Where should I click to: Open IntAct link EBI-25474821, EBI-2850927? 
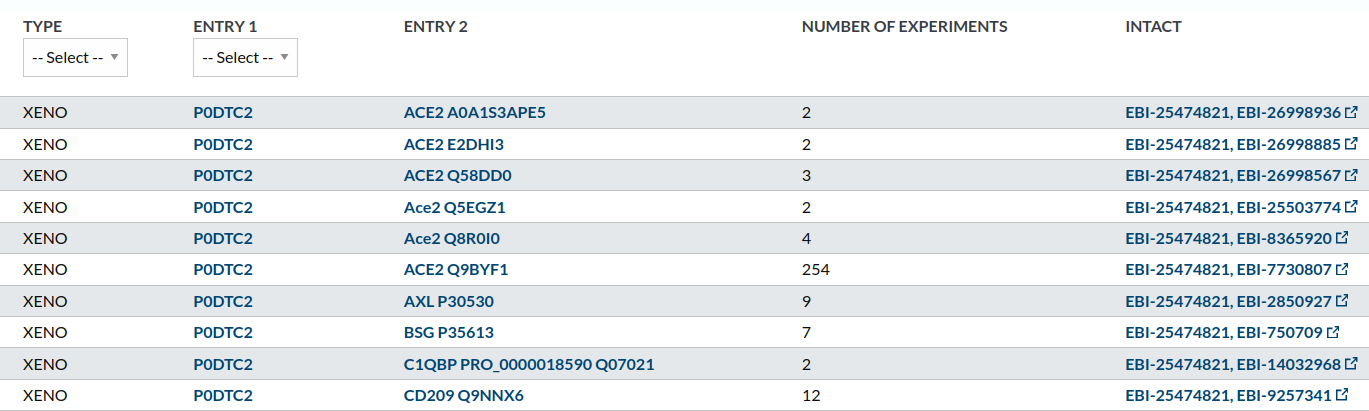coord(1228,301)
